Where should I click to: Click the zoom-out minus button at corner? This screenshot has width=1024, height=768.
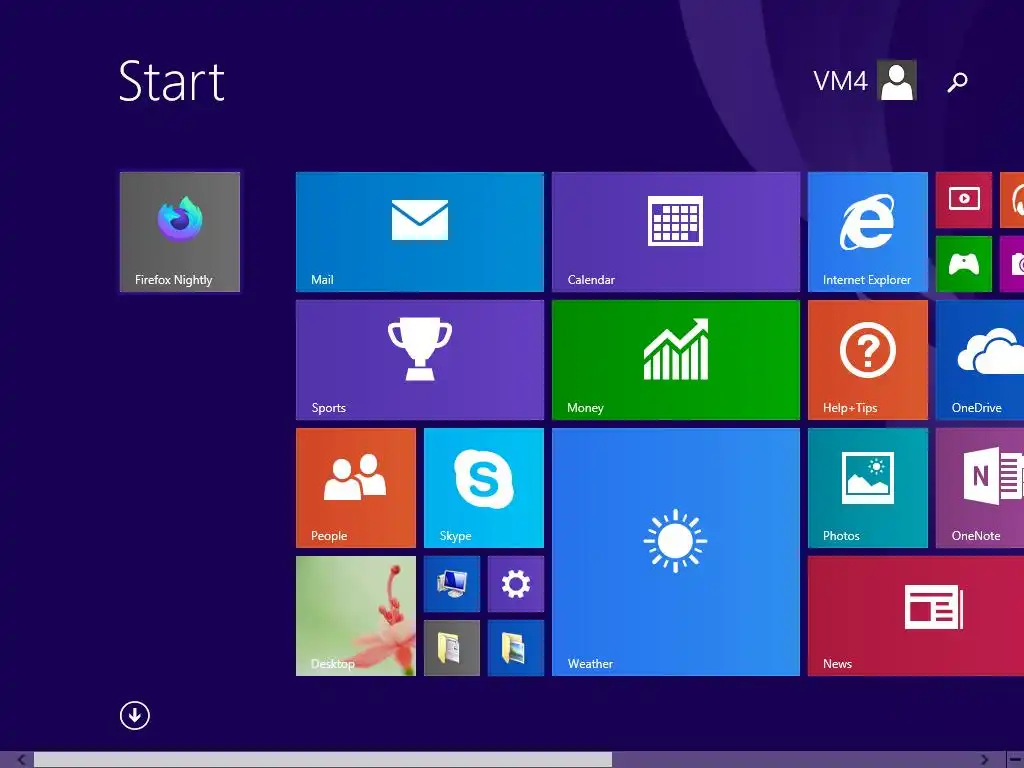[1014, 760]
